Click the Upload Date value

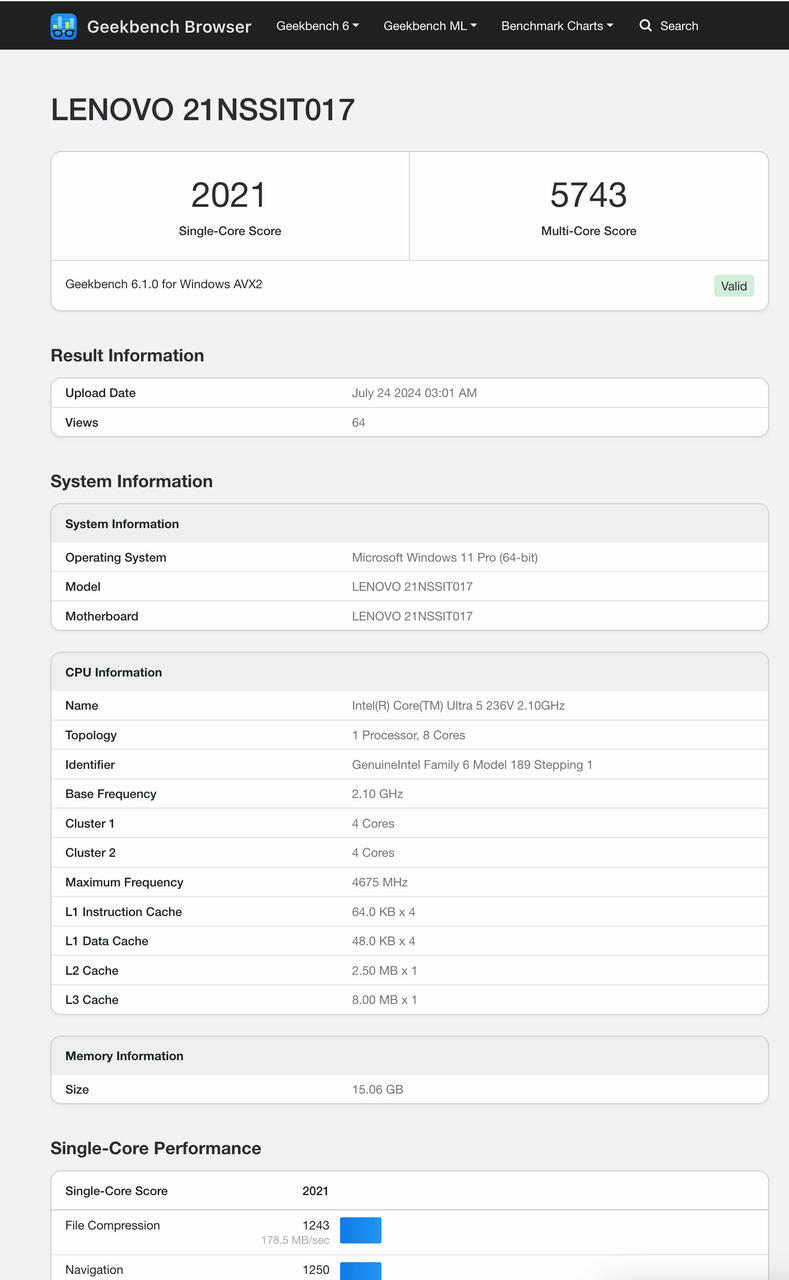pos(414,393)
